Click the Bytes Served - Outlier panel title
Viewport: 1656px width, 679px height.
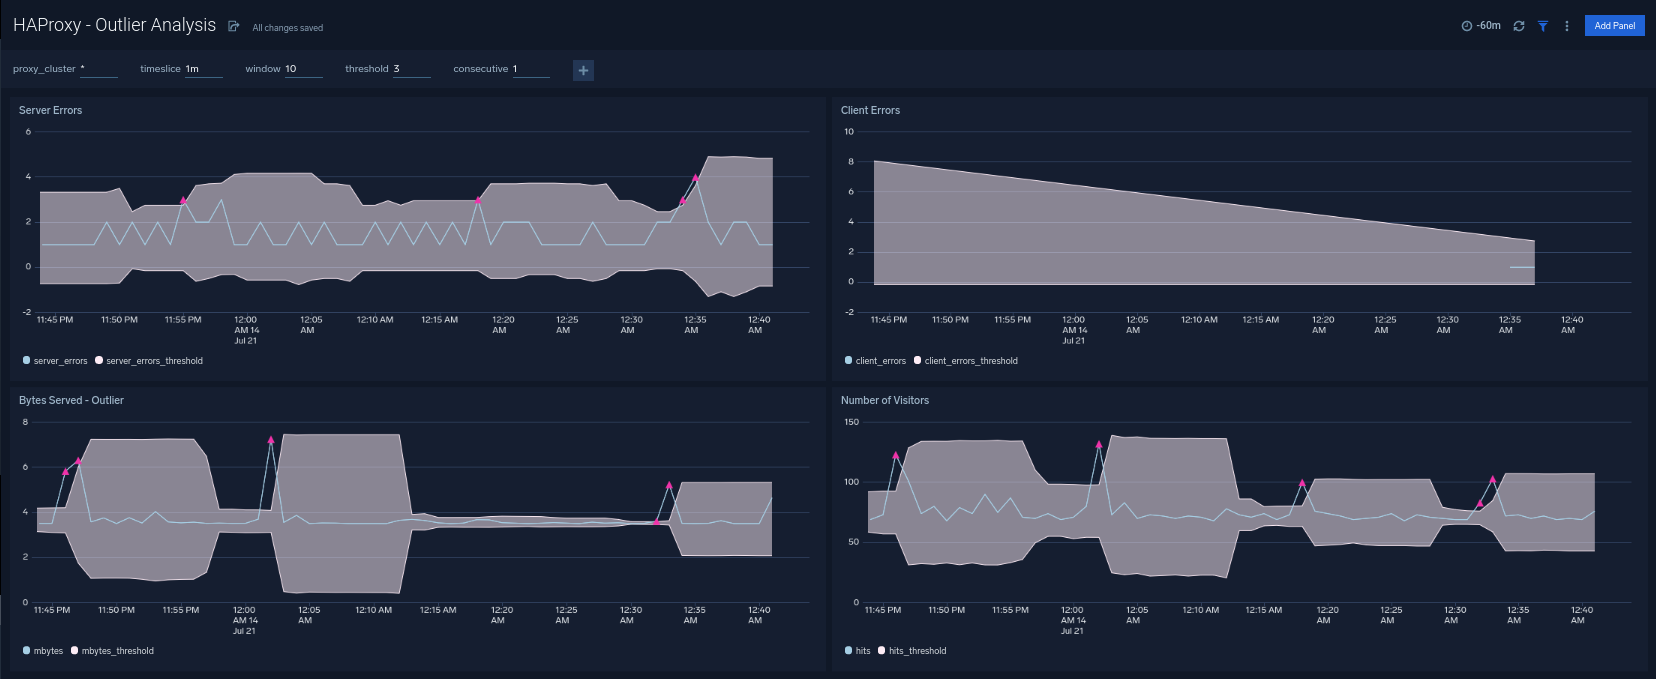[x=71, y=400]
